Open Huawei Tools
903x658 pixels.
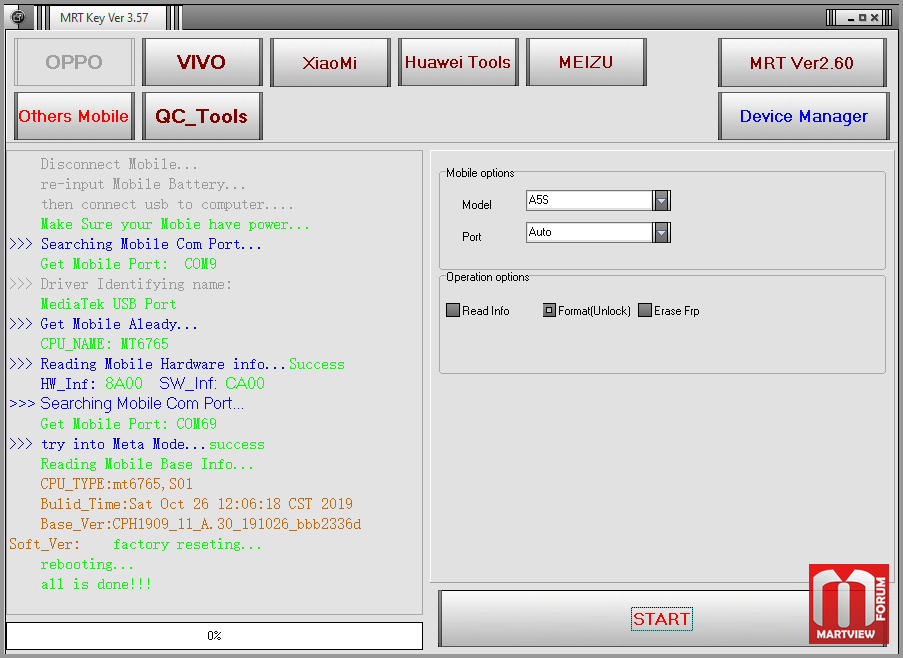coord(458,62)
